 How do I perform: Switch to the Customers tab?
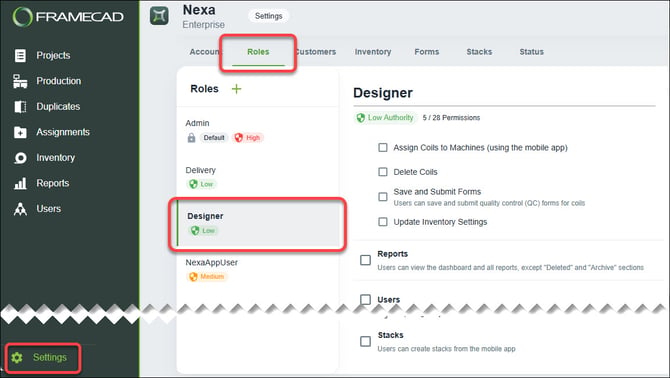click(x=316, y=52)
